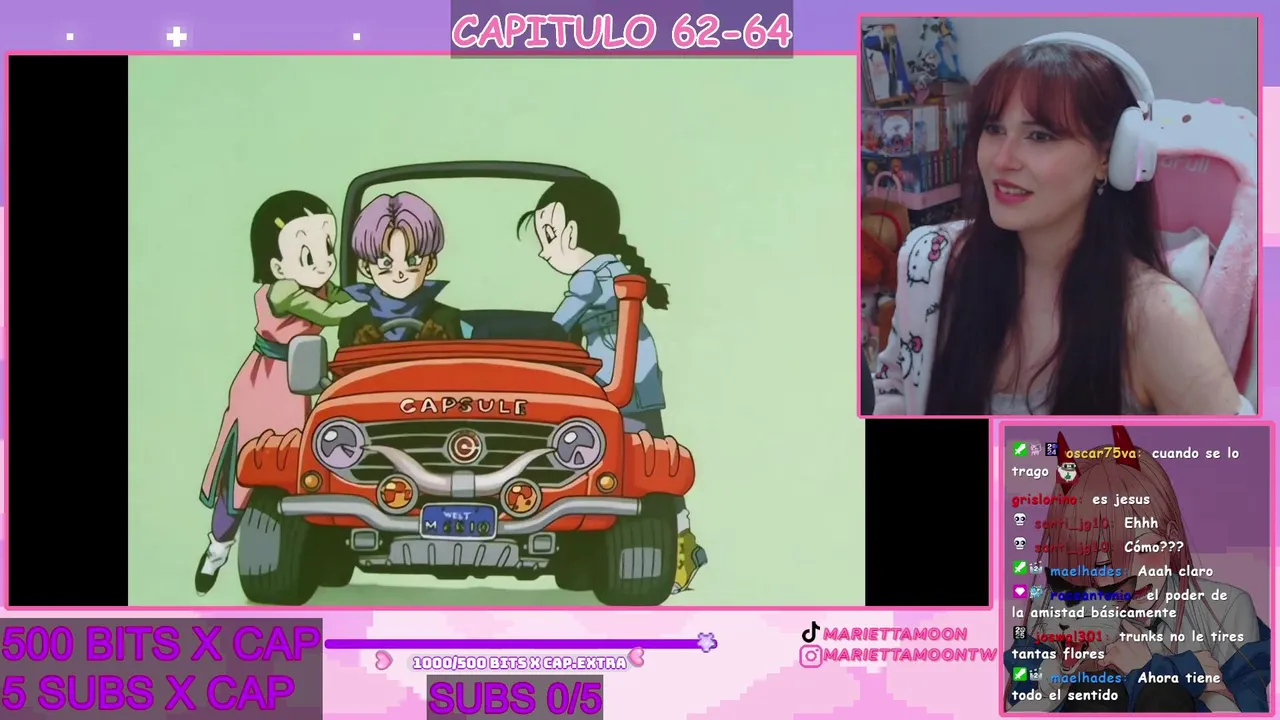Viewport: 1280px width, 720px height.
Task: Open the MARIETTAMOONTW Instagram handle
Action: [x=910, y=655]
